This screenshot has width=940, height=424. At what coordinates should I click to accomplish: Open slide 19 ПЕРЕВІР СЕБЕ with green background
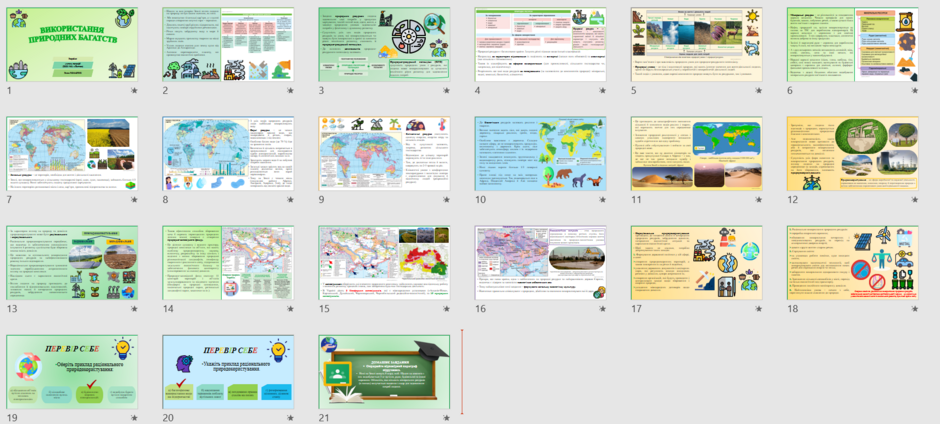(x=72, y=372)
